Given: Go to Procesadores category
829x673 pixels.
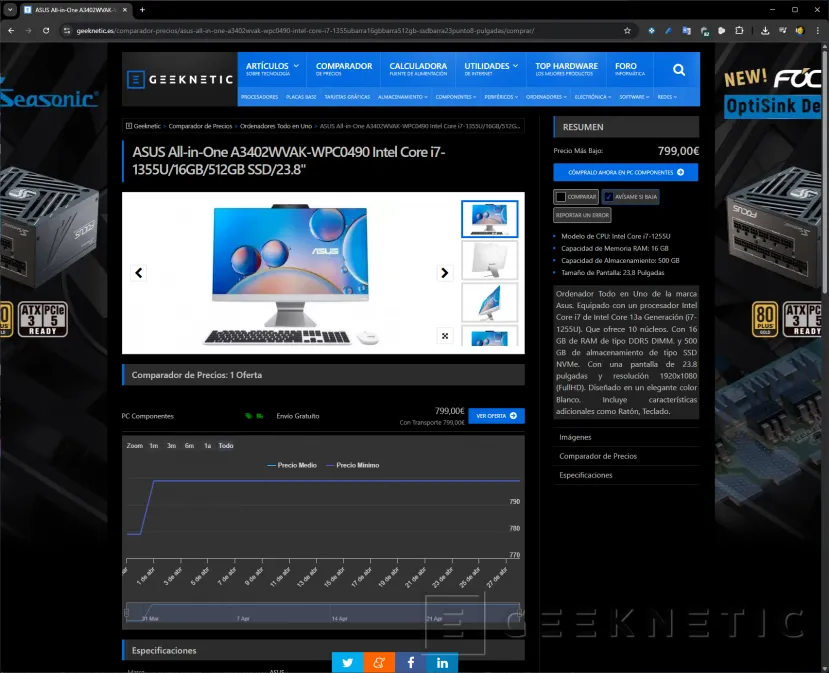Looking at the screenshot, I should [x=259, y=97].
